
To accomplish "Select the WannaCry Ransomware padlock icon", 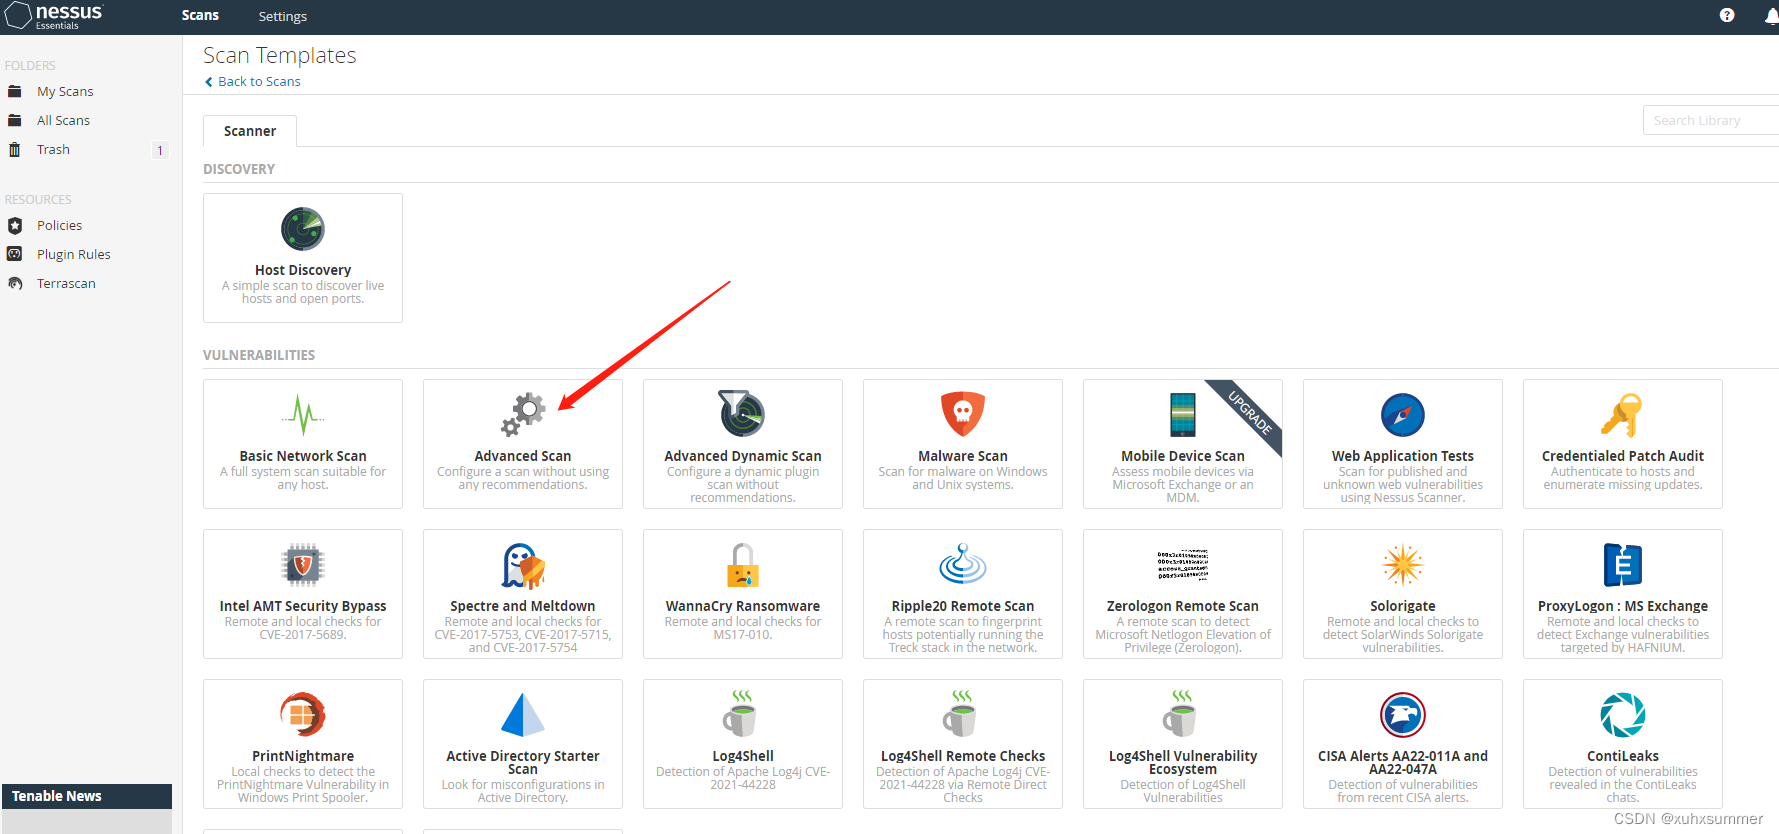I will (743, 565).
